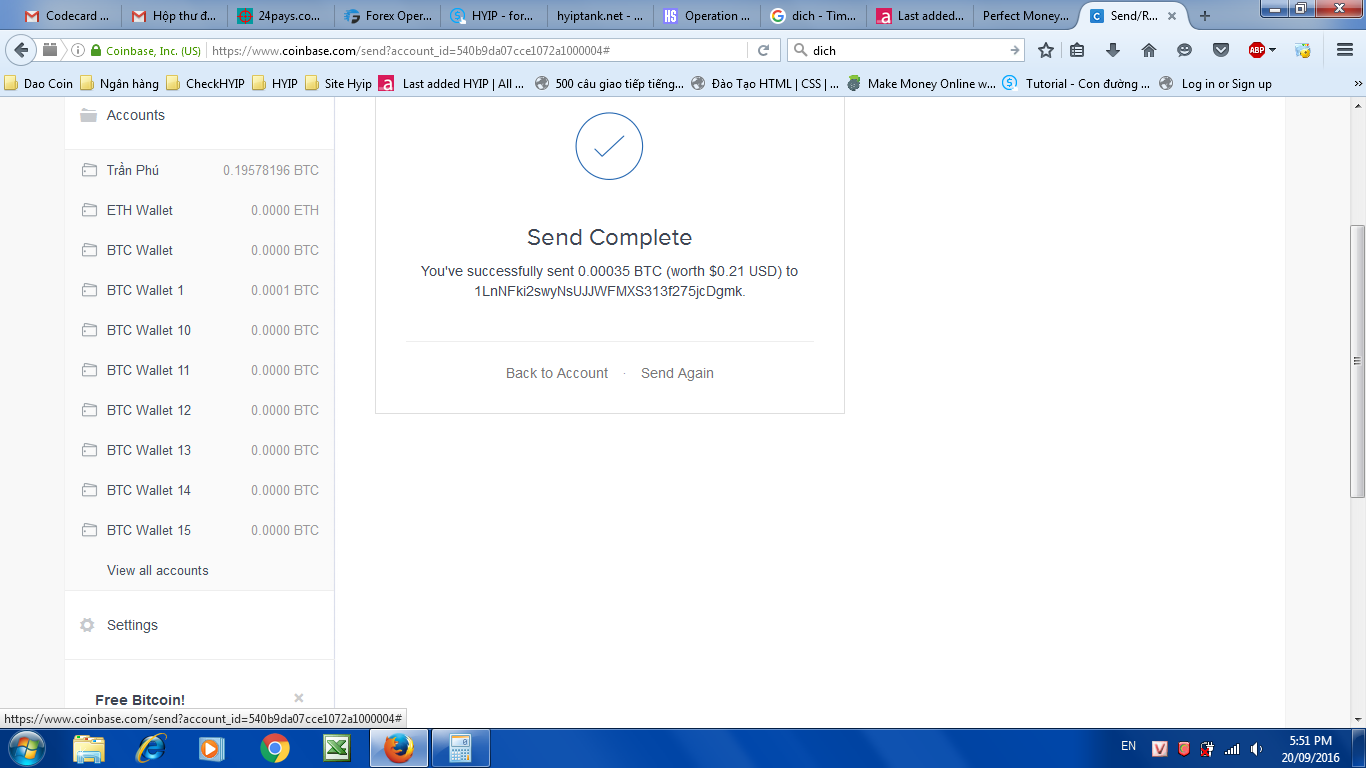This screenshot has height=768, width=1366.
Task: Save the page to Pocket
Action: point(1221,50)
